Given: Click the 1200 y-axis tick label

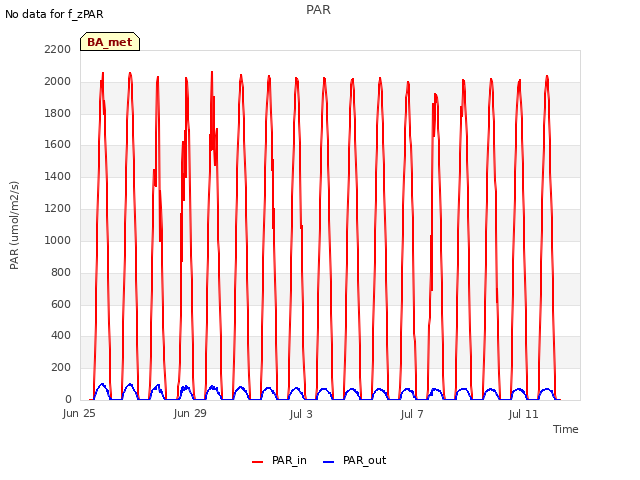Looking at the screenshot, I should tap(58, 209).
